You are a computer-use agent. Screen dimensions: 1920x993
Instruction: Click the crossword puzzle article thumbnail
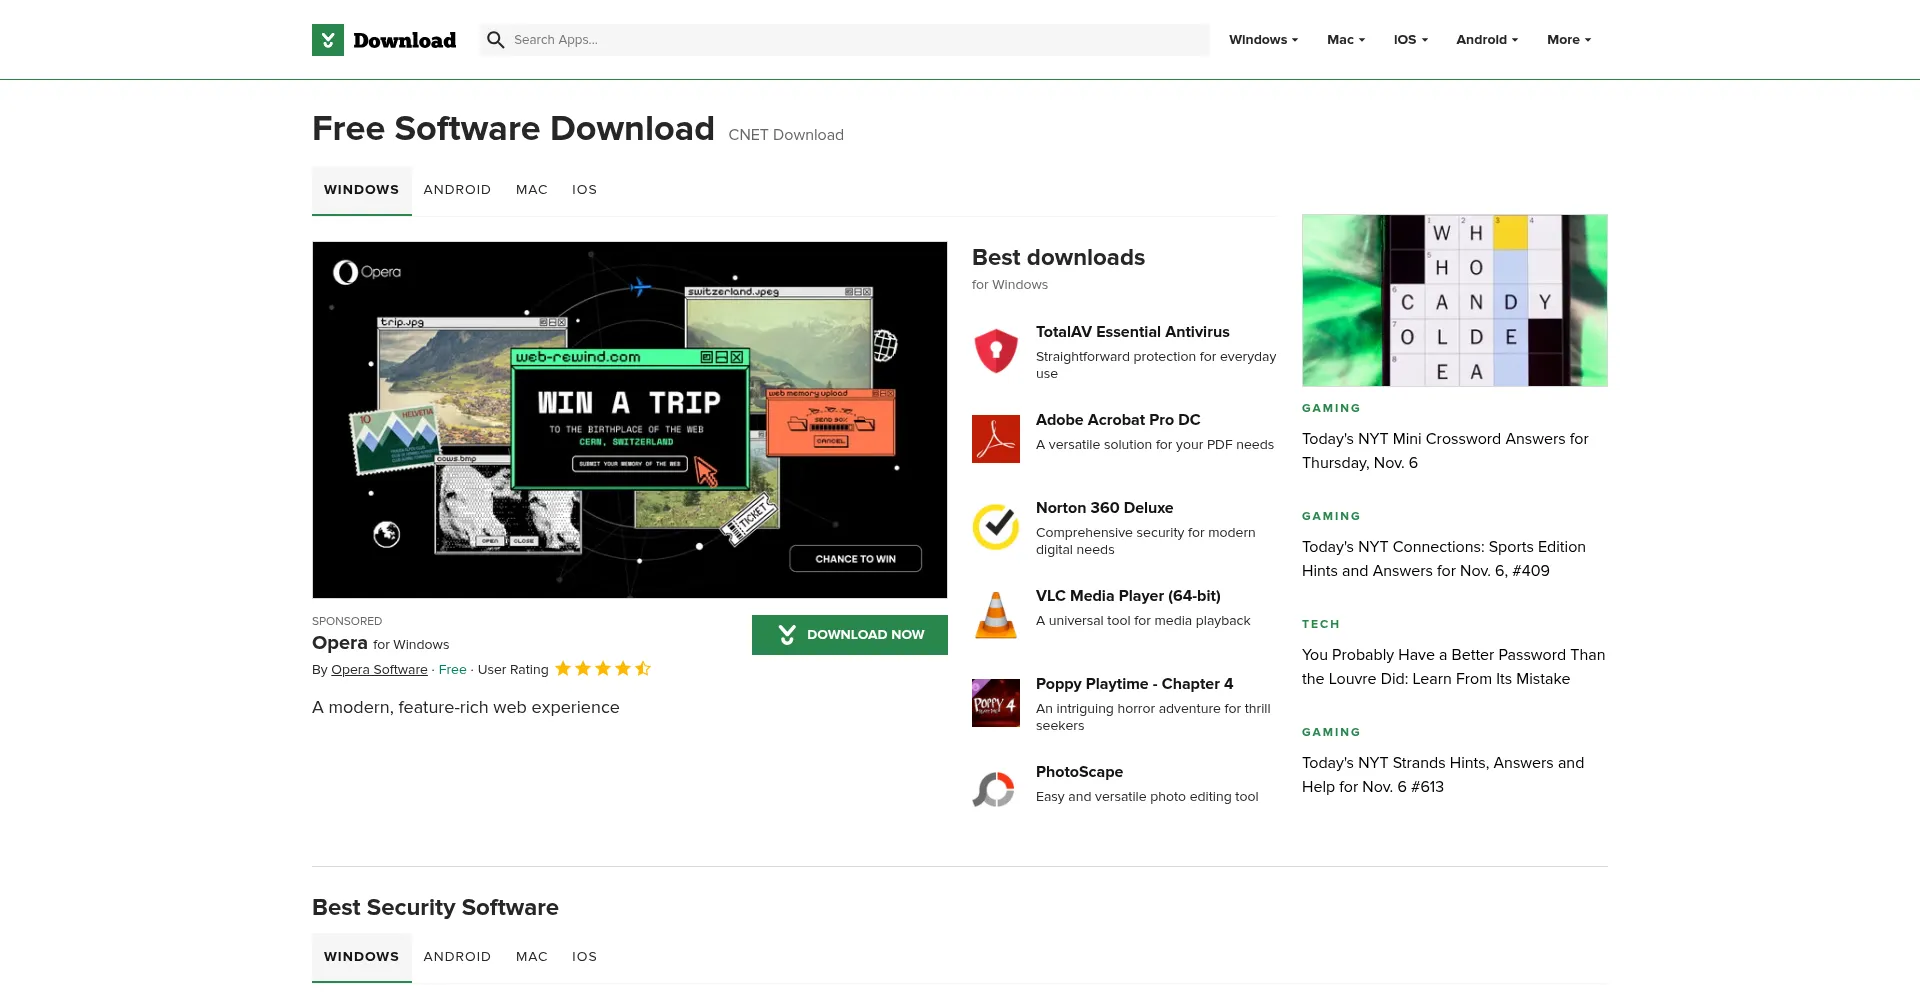(1455, 300)
